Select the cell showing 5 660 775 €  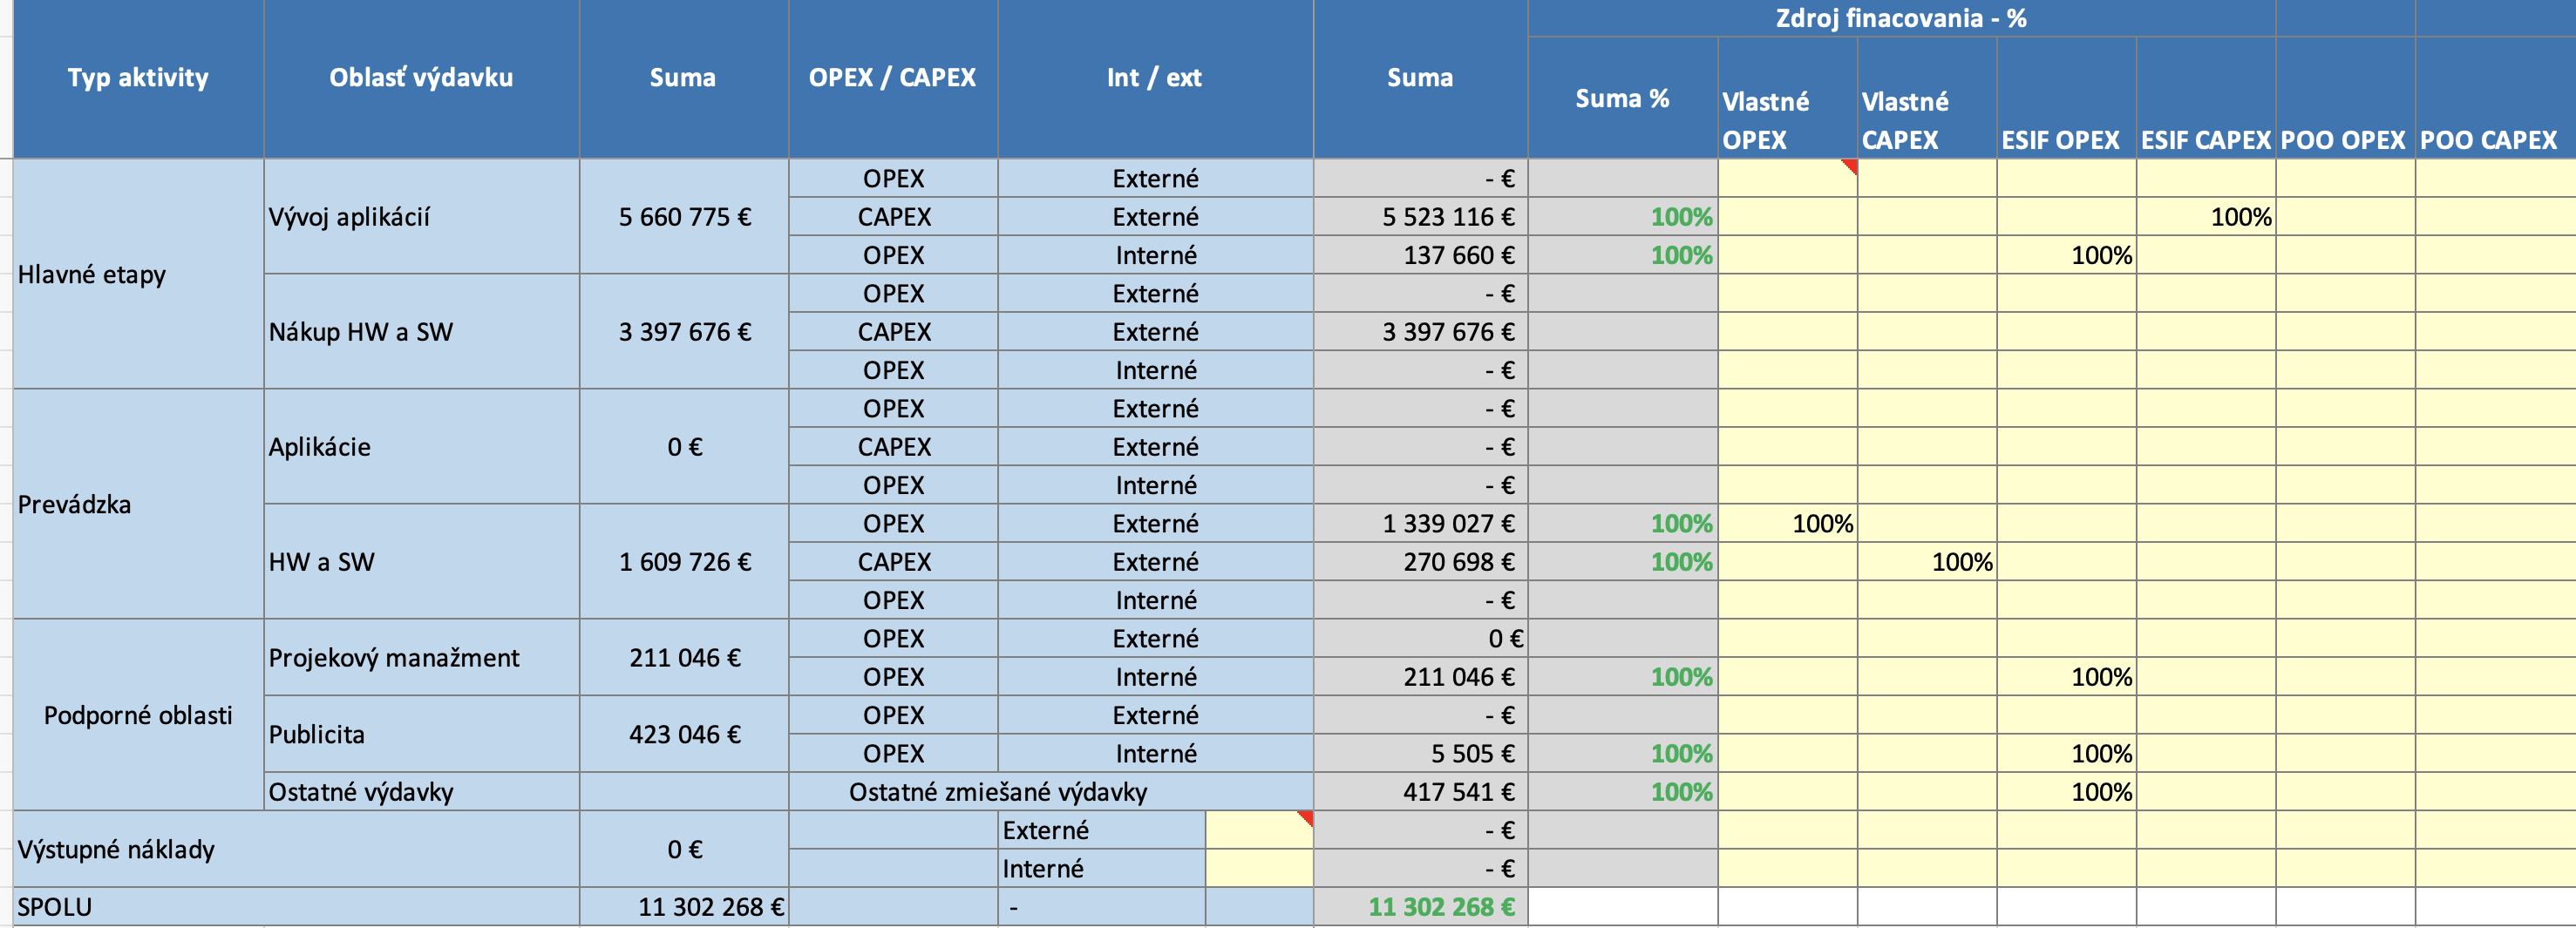684,217
